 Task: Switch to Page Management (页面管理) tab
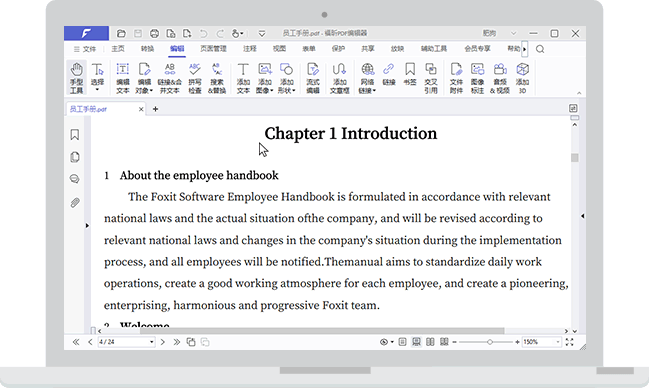[x=213, y=49]
